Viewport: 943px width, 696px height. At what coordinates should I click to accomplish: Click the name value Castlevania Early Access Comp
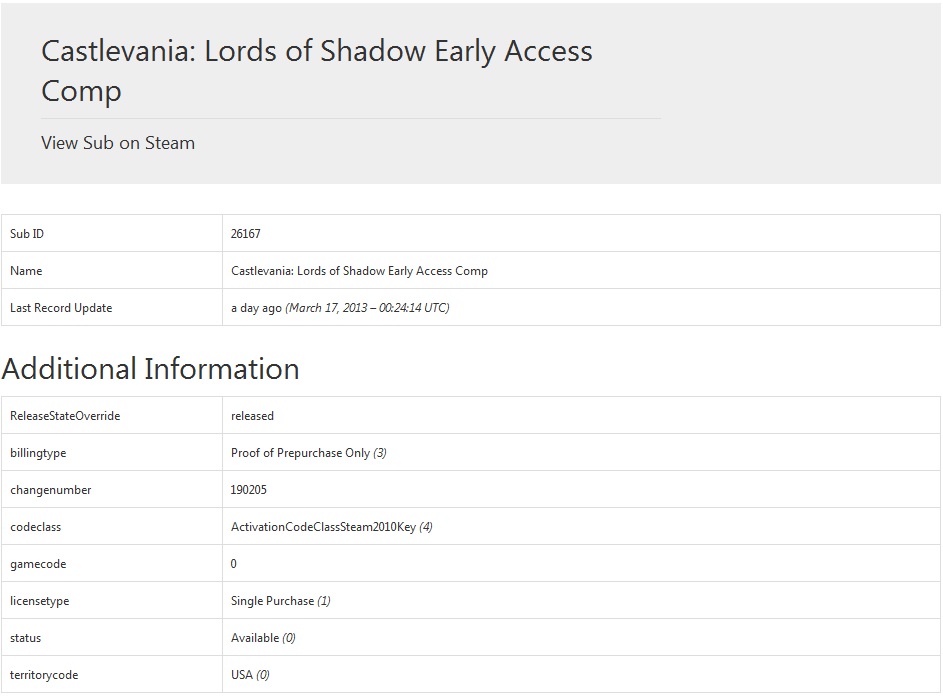(x=359, y=271)
